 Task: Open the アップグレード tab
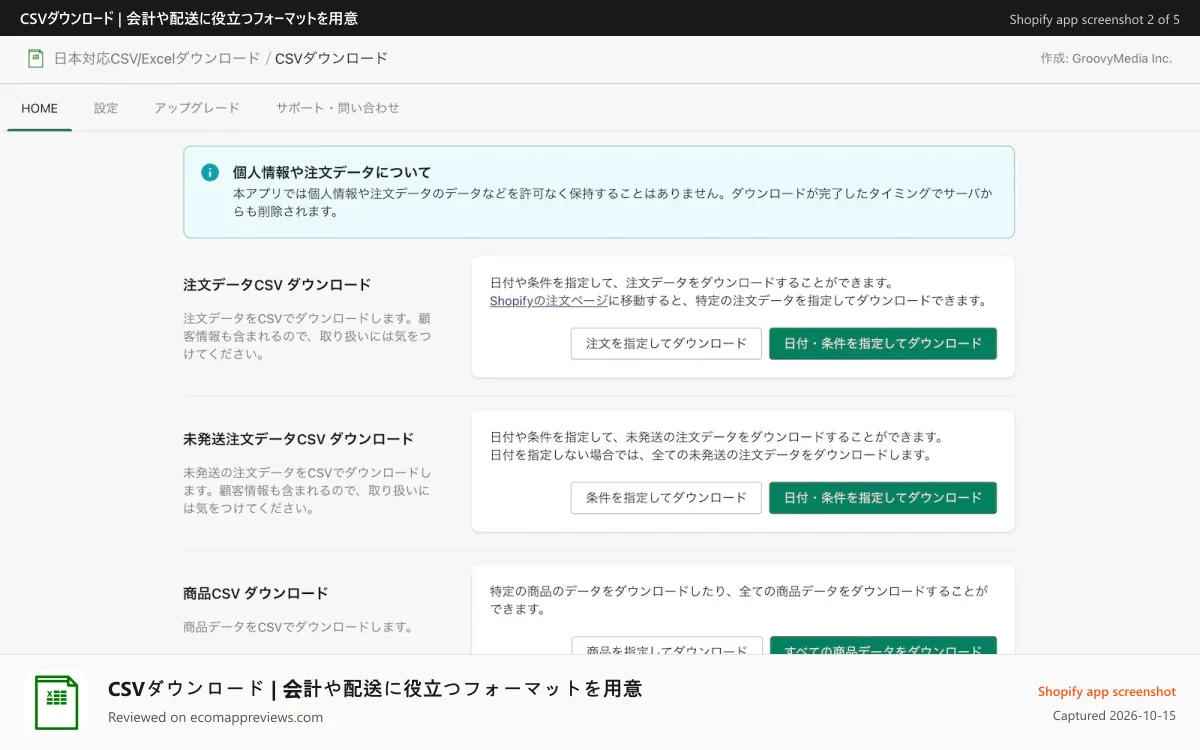pyautogui.click(x=197, y=108)
